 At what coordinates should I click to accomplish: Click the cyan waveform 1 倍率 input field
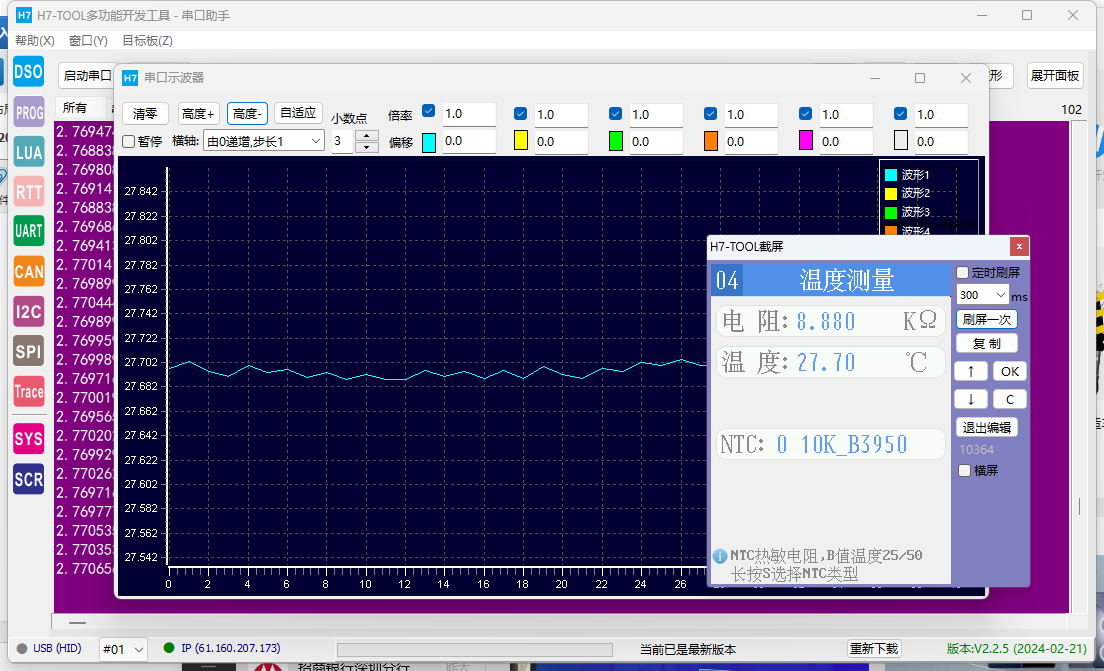468,113
